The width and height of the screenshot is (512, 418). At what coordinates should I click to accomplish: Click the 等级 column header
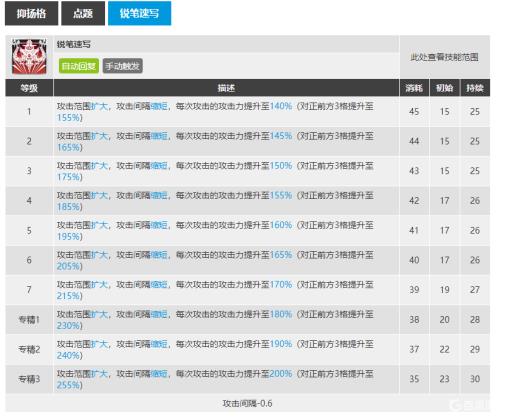coord(29,88)
